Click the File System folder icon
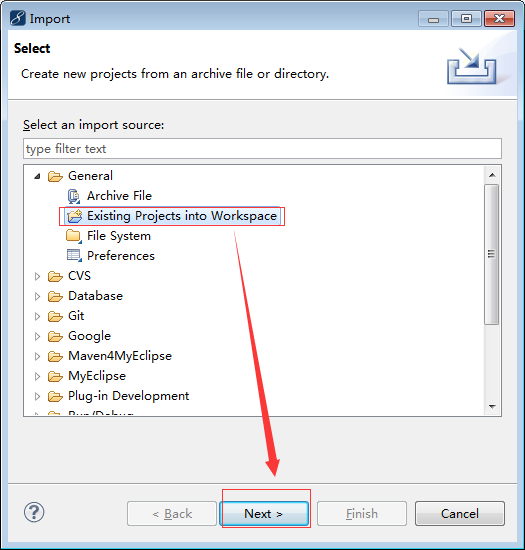This screenshot has height=550, width=525. coord(74,236)
